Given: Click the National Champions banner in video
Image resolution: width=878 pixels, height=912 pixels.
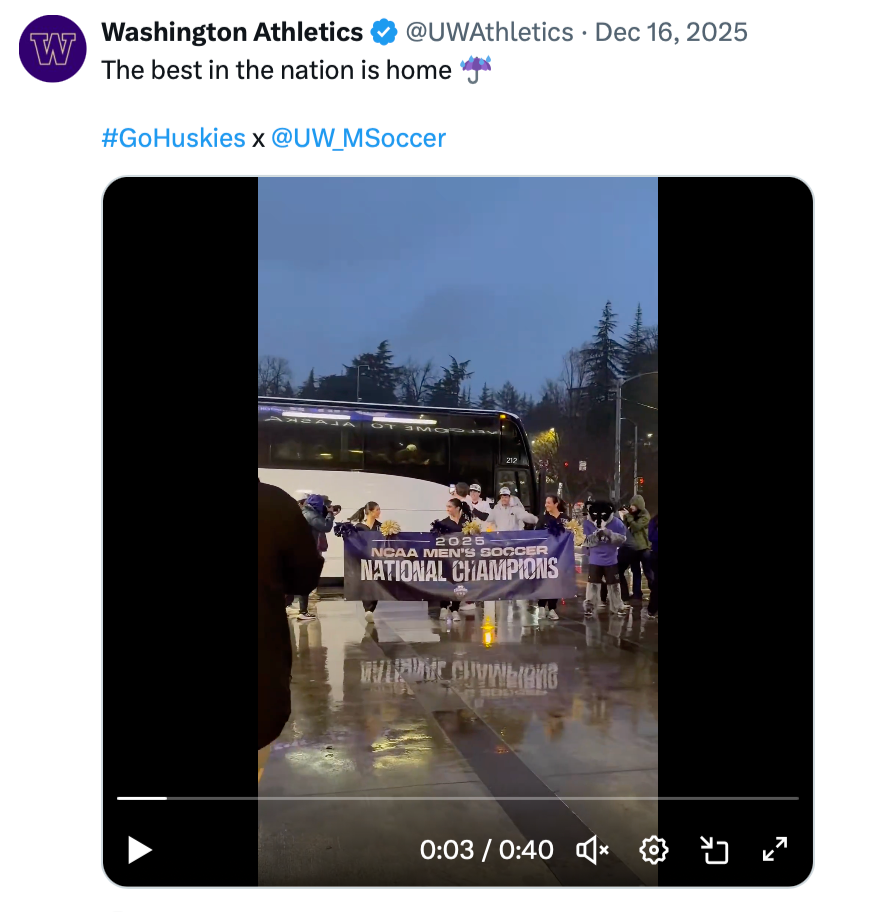Looking at the screenshot, I should point(459,567).
